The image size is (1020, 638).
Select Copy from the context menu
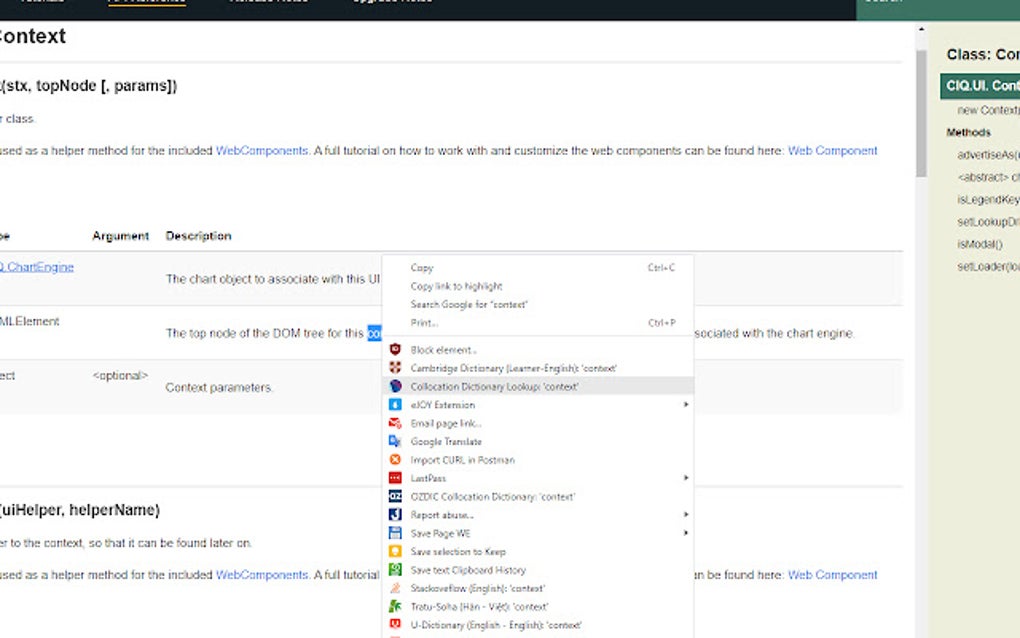420,267
